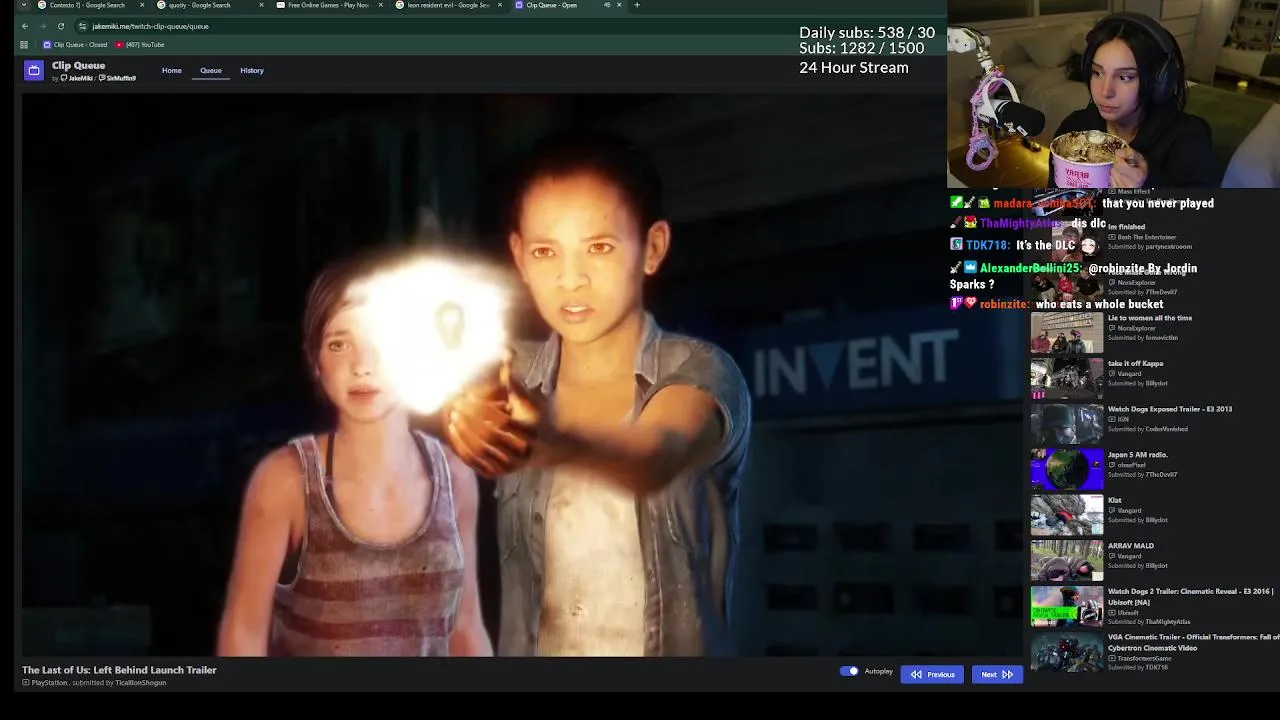
Task: Select 'take it off Kappa' clip thumbnail
Action: coord(1067,378)
